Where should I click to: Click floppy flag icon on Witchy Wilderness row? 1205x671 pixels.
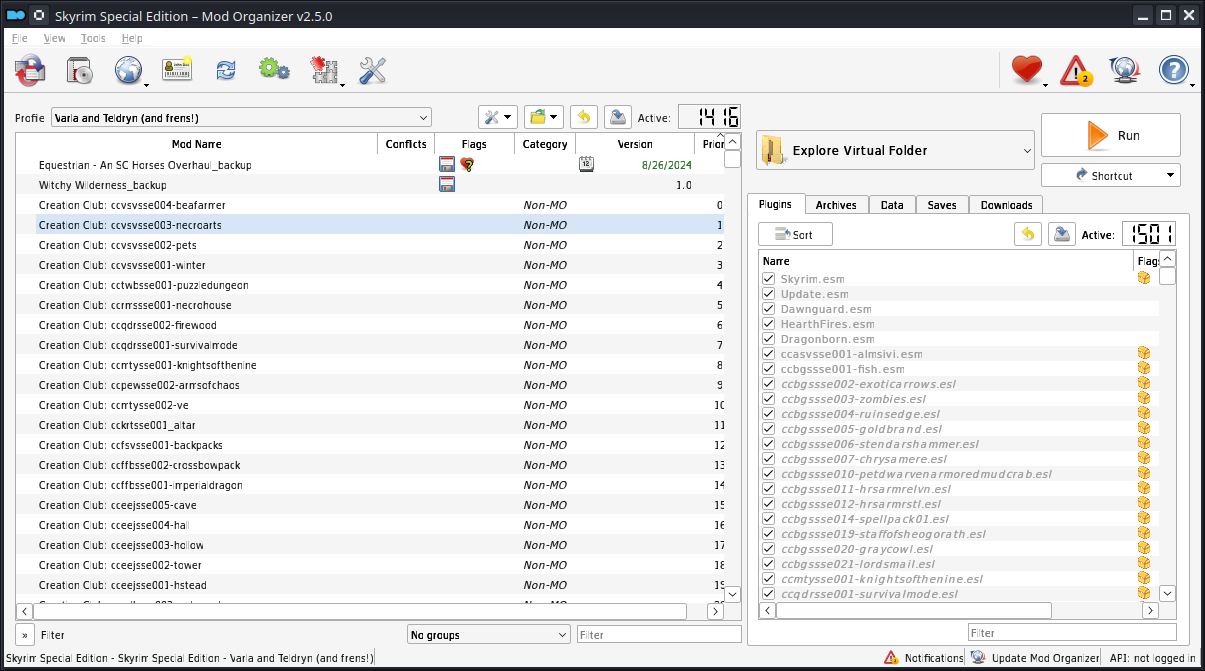point(447,185)
